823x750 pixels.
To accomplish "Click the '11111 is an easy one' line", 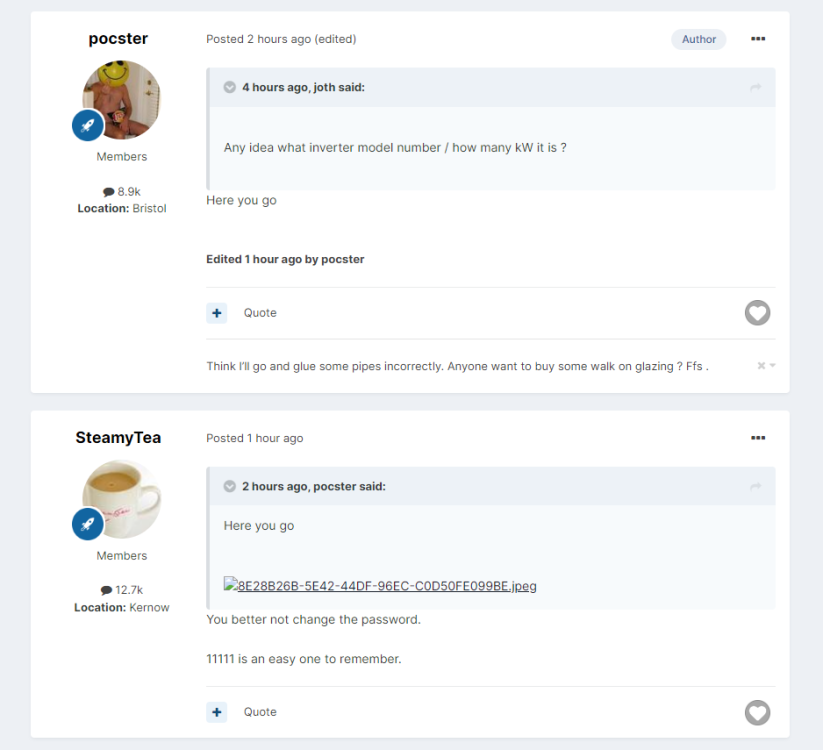I will [303, 659].
